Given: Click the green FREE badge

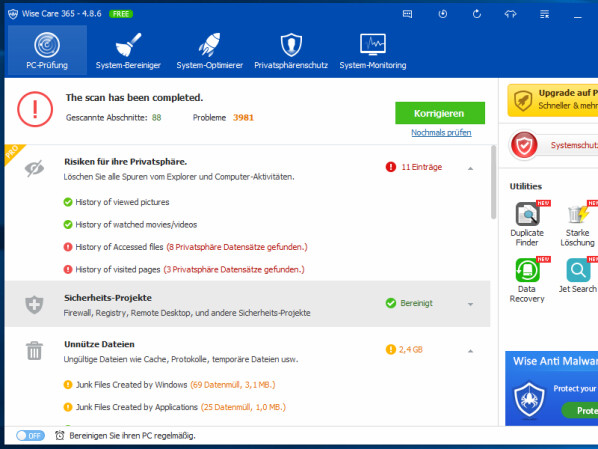Looking at the screenshot, I should coord(121,14).
